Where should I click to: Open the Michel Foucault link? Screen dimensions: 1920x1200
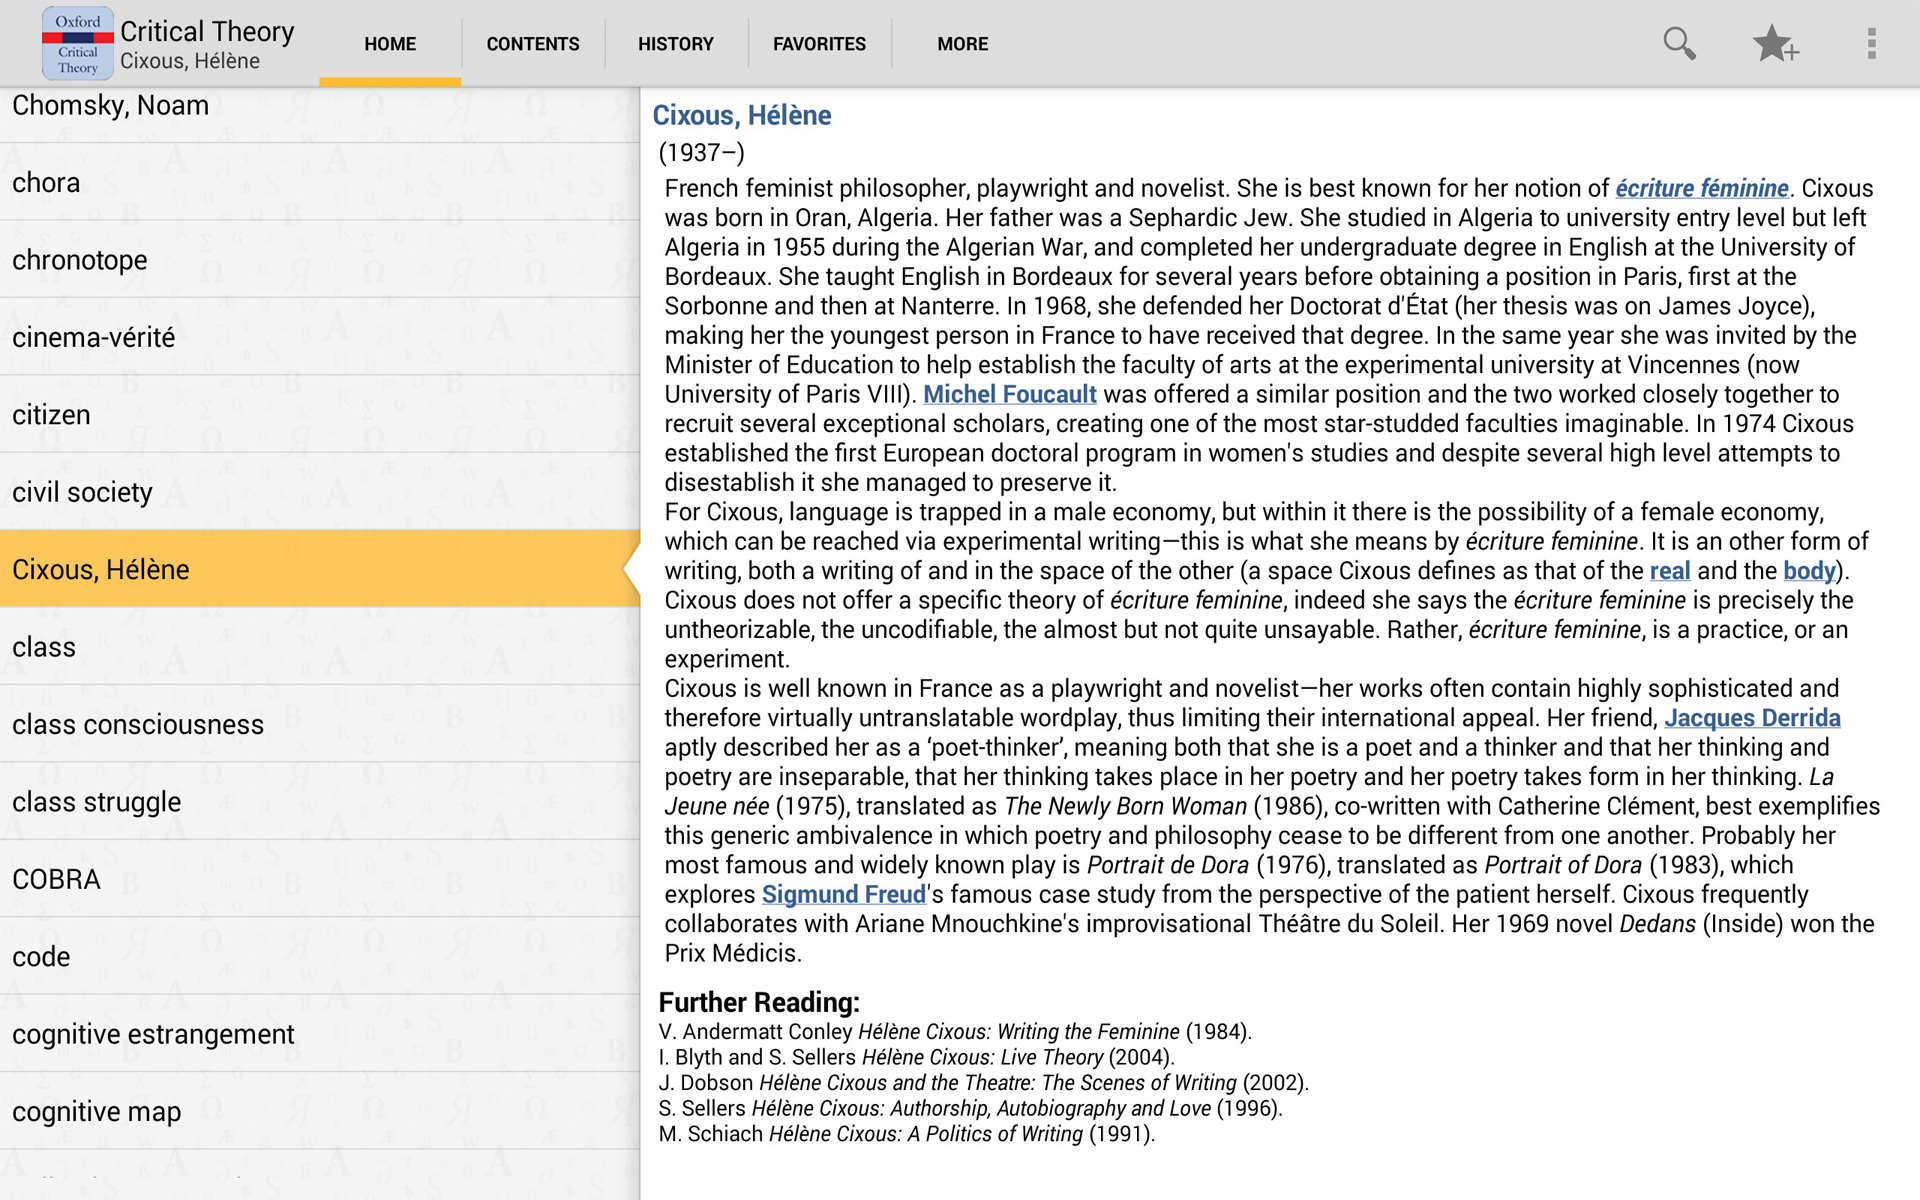[x=1009, y=394]
